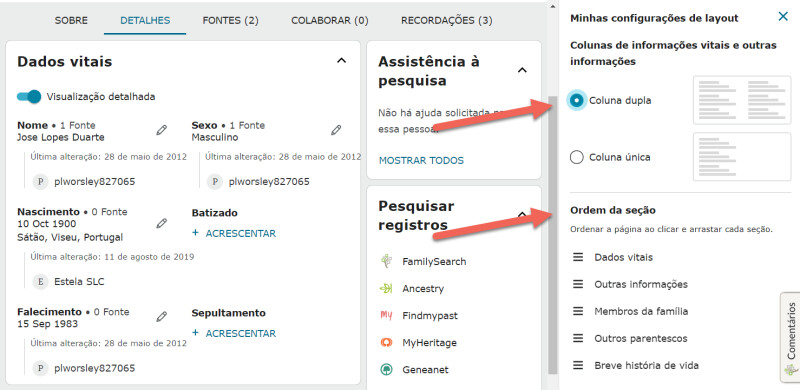Viewport: 800px width, 390px height.
Task: Select Dados vitais in section order
Action: [623, 257]
